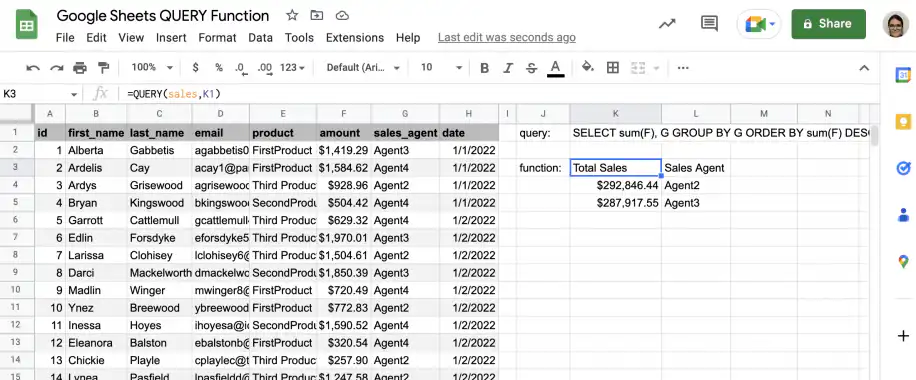Open Google Maps side panel
The width and height of the screenshot is (916, 380).
(903, 261)
